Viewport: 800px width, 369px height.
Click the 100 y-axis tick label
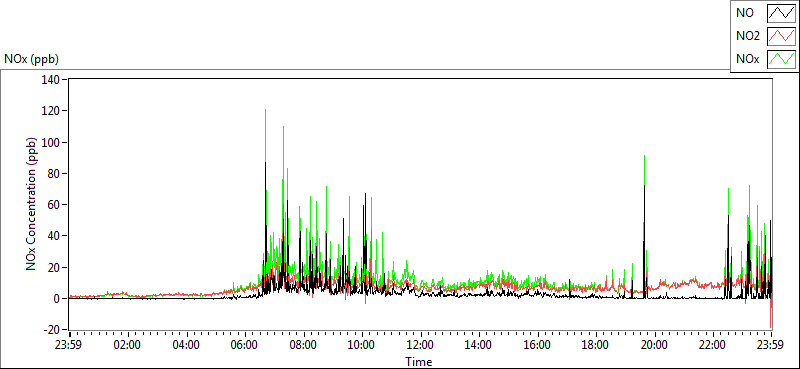[x=53, y=142]
